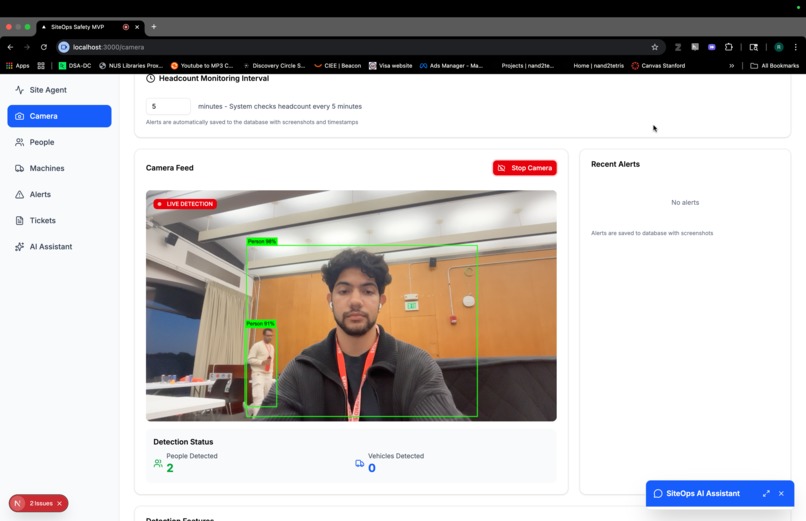Expand the SiteOps AI Assistant chat window
The height and width of the screenshot is (521, 806).
[x=766, y=493]
